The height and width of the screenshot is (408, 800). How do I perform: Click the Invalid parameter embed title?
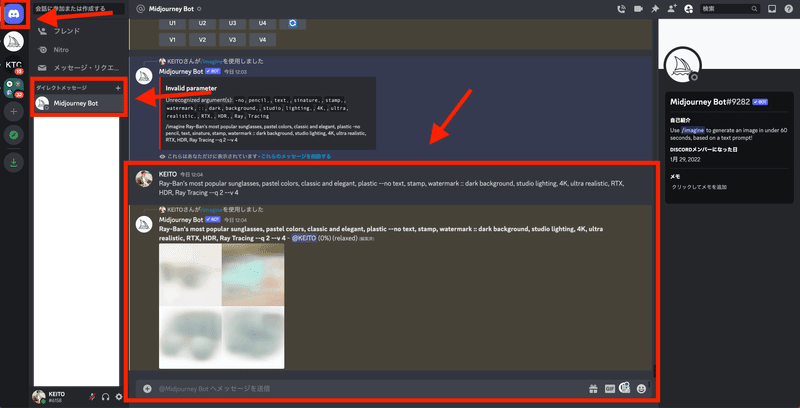click(191, 88)
